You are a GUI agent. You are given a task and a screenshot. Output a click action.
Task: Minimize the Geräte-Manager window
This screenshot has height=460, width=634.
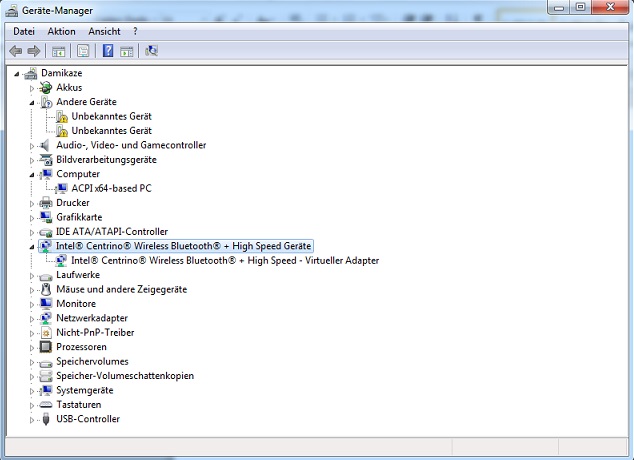[560, 7]
